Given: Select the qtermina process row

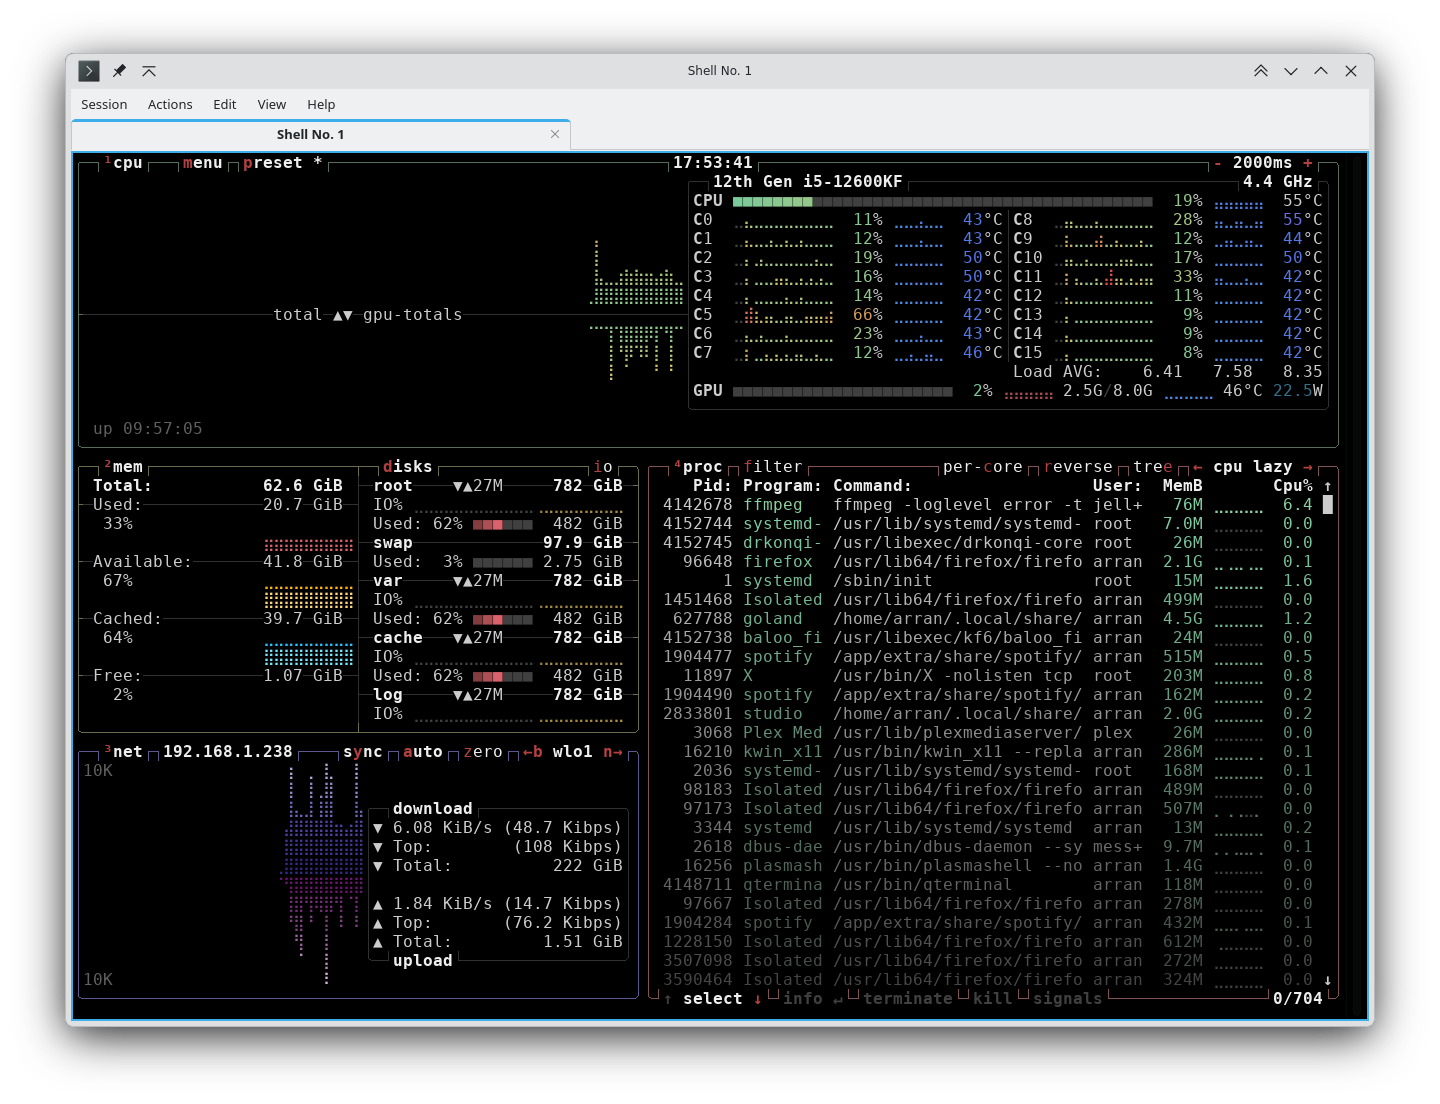Looking at the screenshot, I should coord(988,885).
